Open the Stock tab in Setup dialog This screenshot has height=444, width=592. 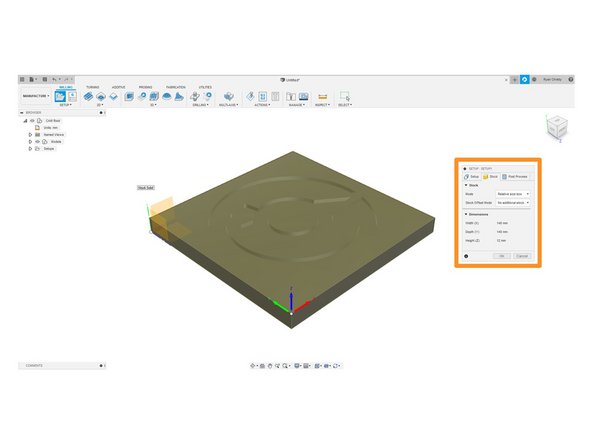pyautogui.click(x=490, y=176)
